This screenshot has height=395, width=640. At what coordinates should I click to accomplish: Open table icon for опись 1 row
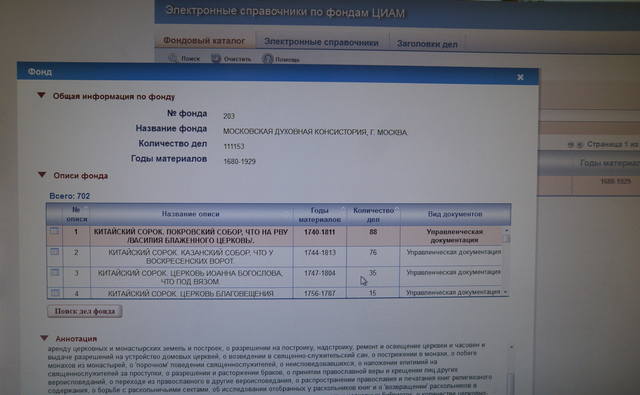[54, 231]
